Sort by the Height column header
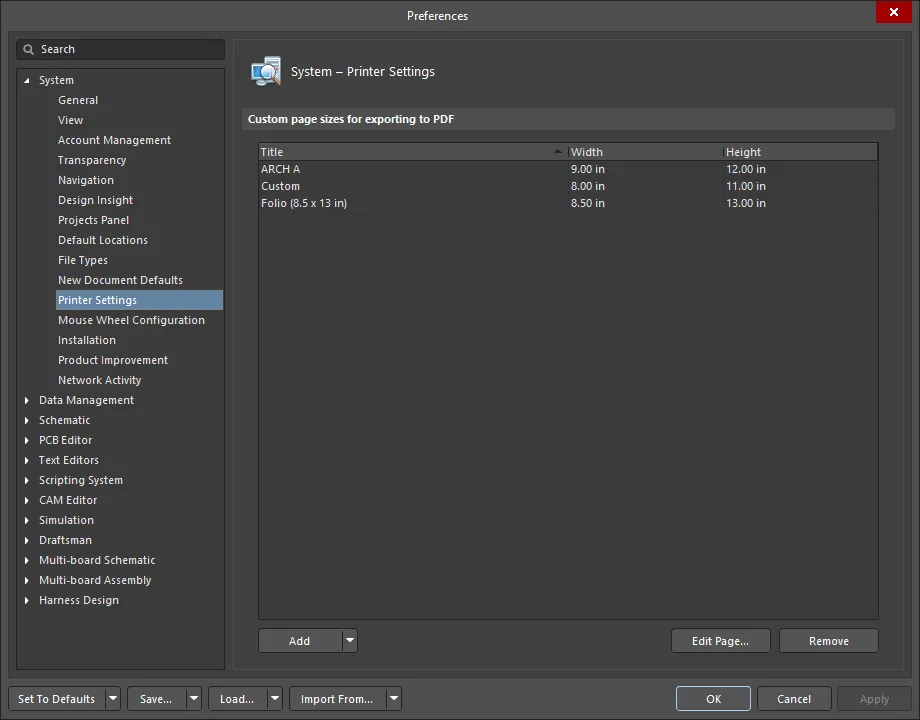The height and width of the screenshot is (720, 920). coord(800,152)
